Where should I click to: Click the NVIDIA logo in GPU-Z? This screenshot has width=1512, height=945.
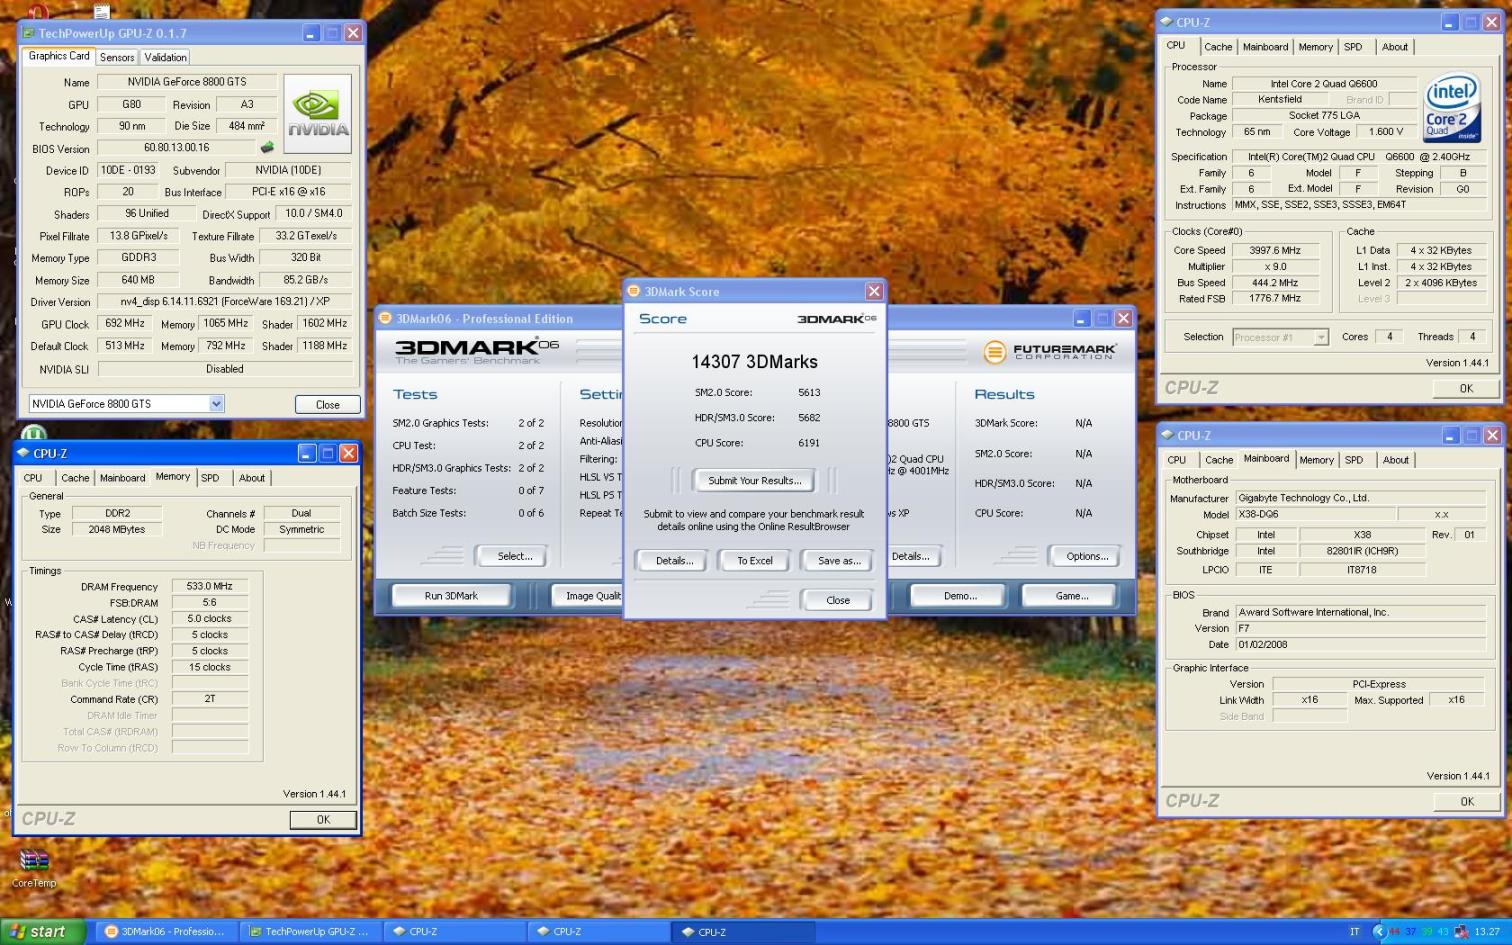[318, 114]
